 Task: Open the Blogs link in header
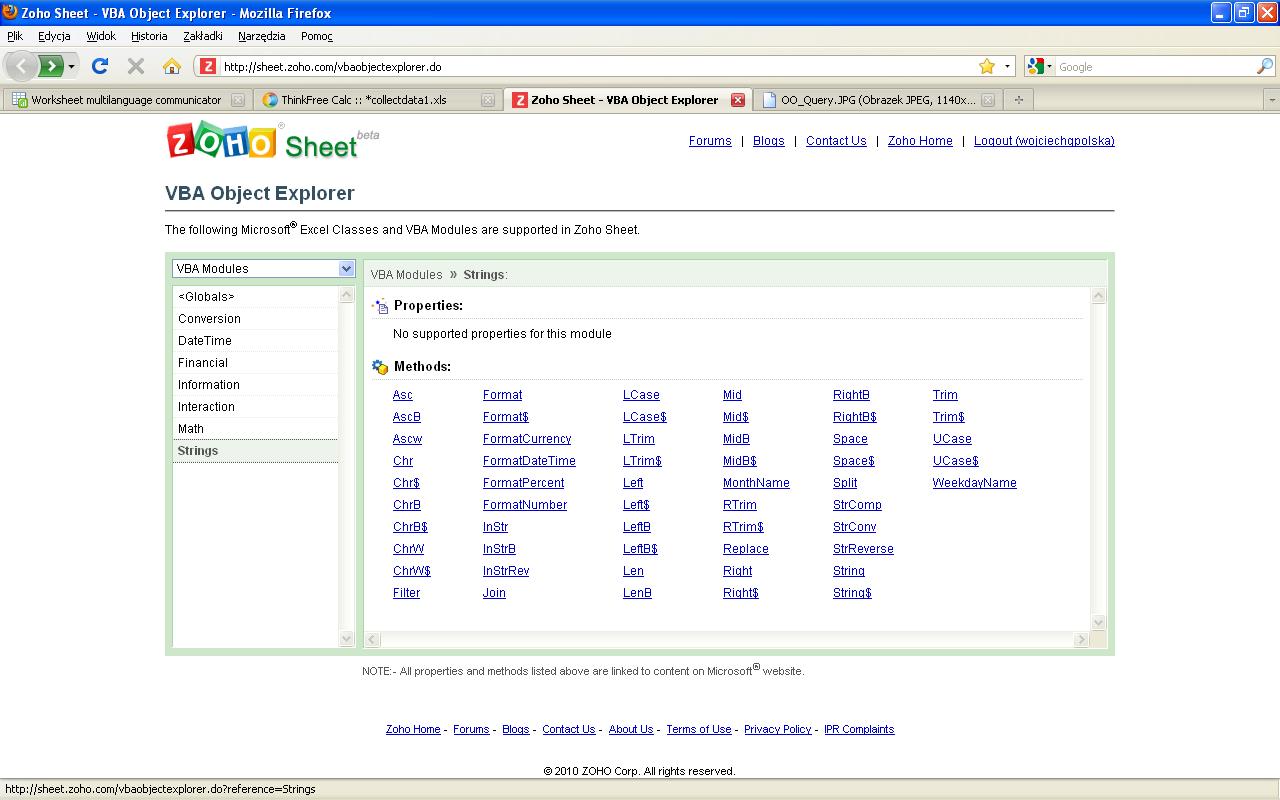point(768,141)
